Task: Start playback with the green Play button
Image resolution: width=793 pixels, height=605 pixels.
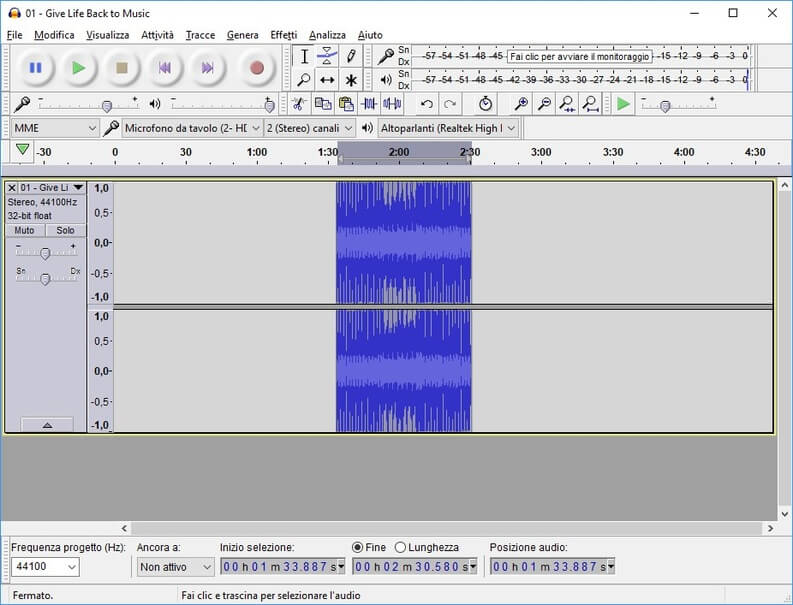Action: [x=78, y=68]
